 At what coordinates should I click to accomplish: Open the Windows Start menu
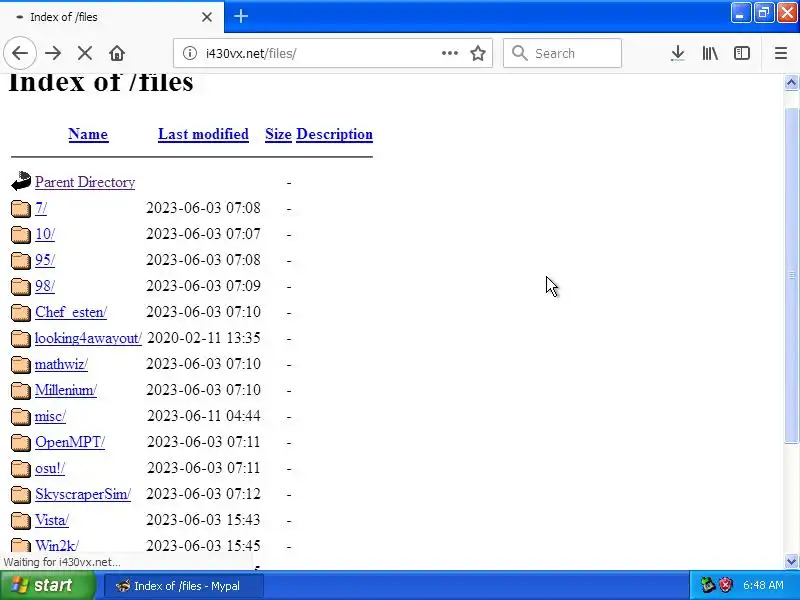47,585
